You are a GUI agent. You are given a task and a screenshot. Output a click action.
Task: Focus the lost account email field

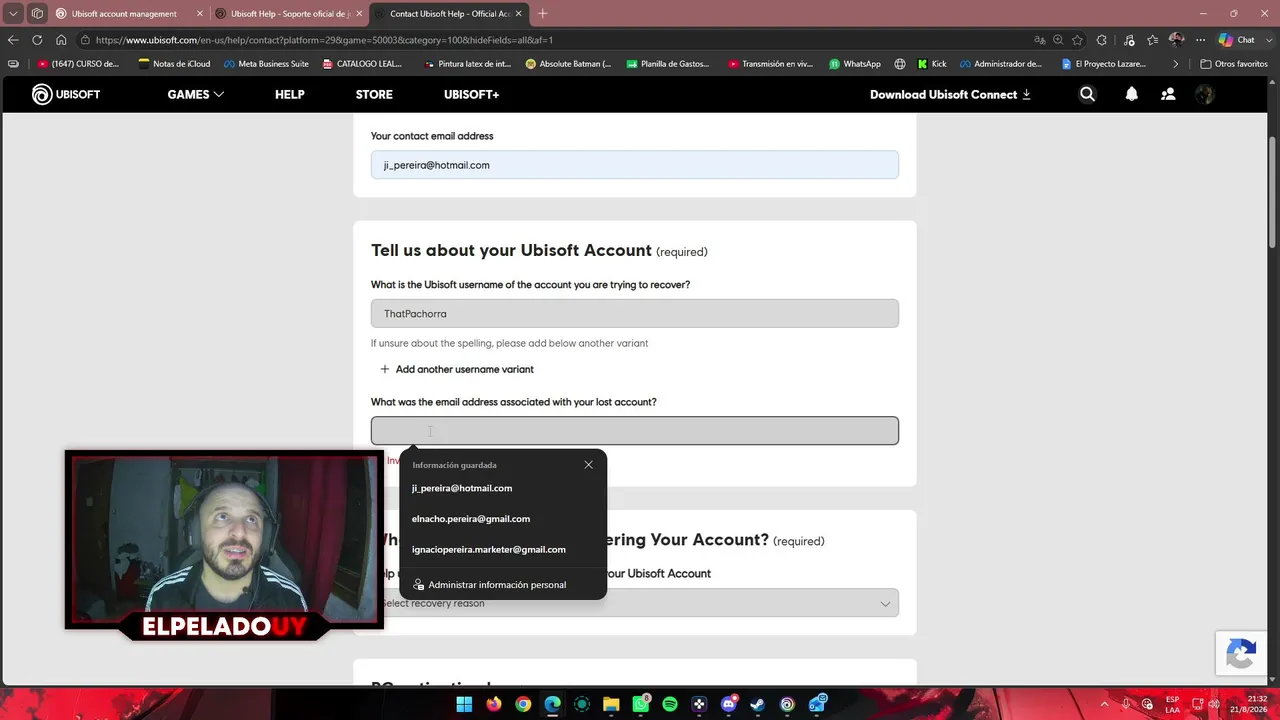[x=635, y=431]
